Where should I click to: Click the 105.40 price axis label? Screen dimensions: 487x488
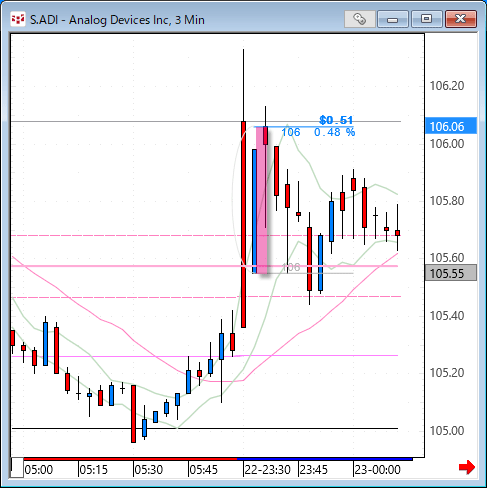tap(447, 315)
